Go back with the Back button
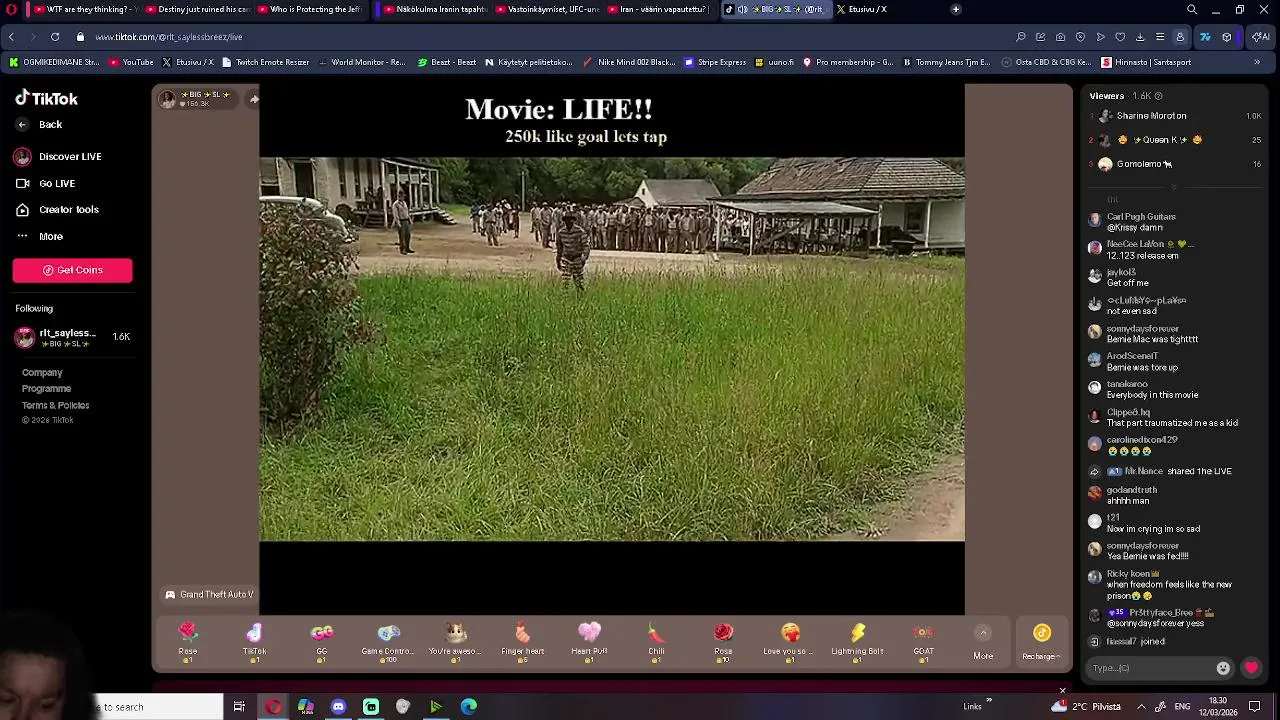Viewport: 1280px width, 720px height. click(x=39, y=125)
